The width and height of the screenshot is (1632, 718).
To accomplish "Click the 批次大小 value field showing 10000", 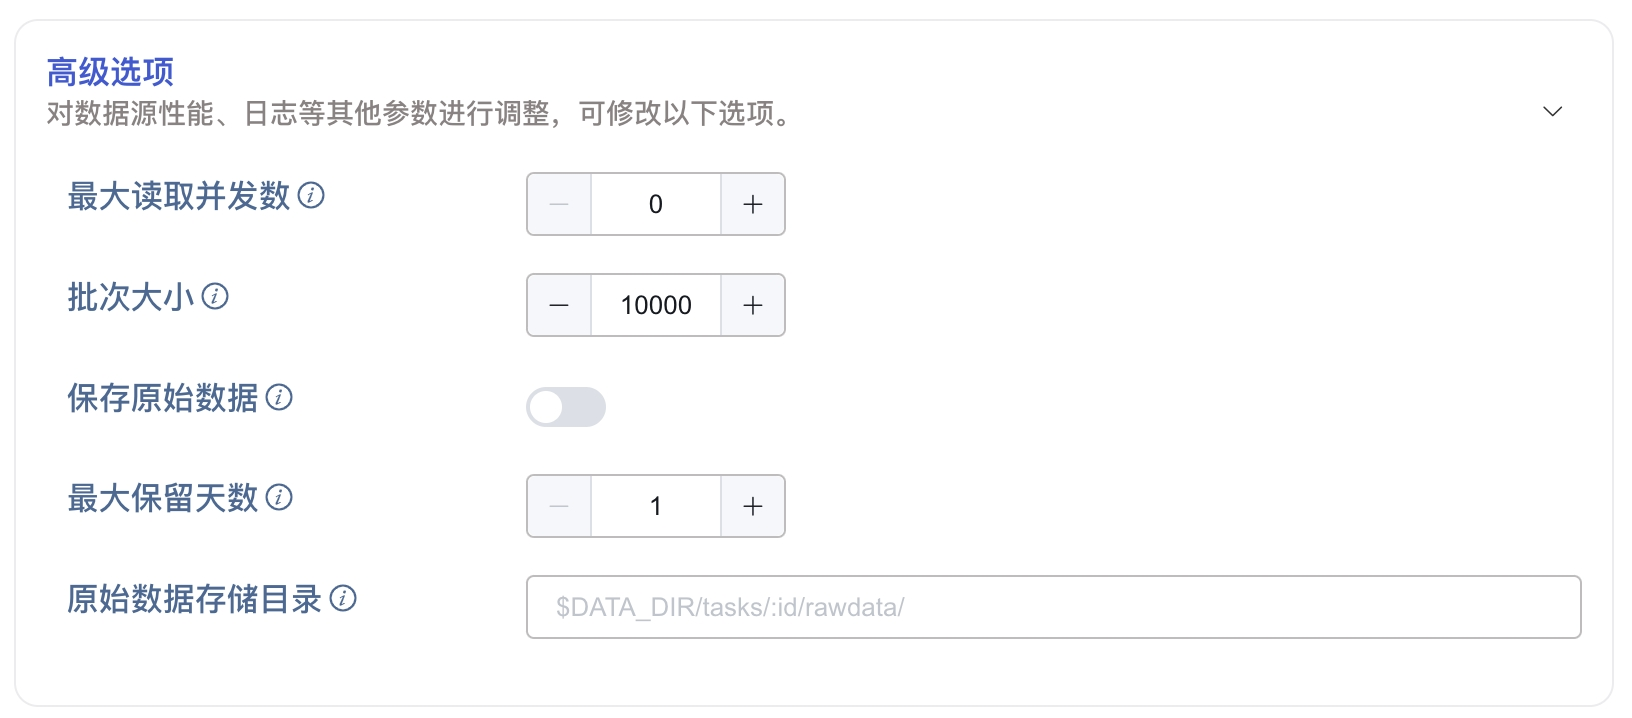I will (655, 305).
